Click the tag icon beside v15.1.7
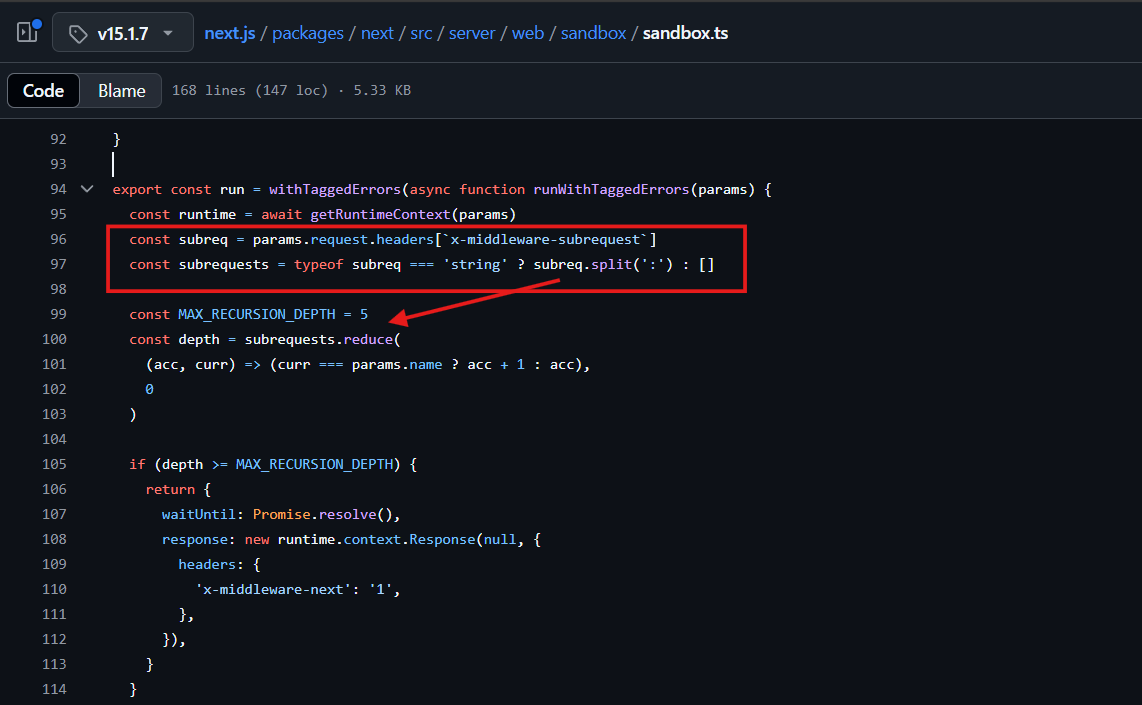Viewport: 1142px width, 705px height. (x=77, y=34)
